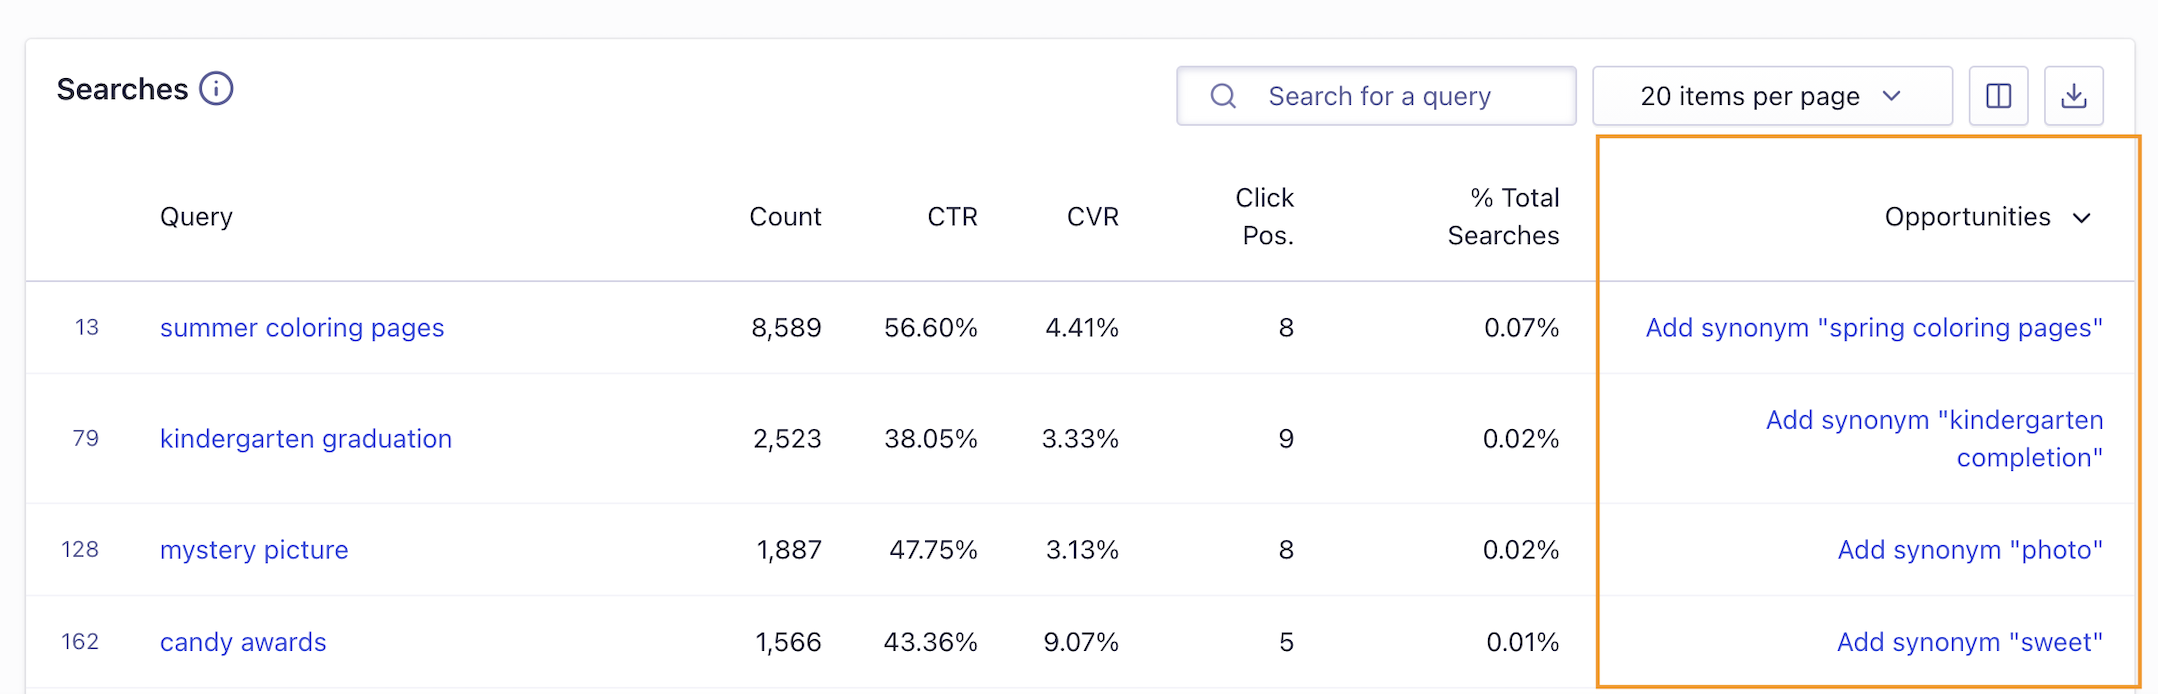Add the synonym "photo" suggestion
Image resolution: width=2158 pixels, height=694 pixels.
[x=1969, y=550]
